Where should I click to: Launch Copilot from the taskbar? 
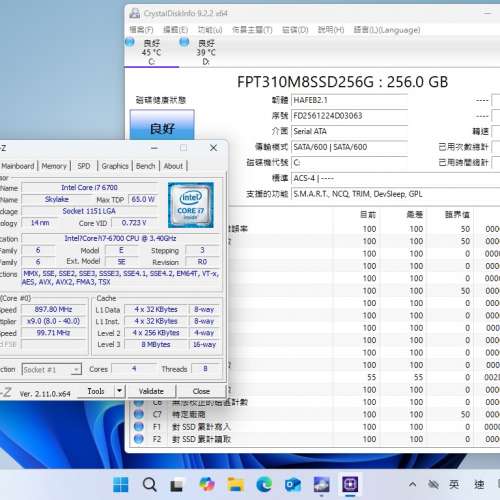[207, 484]
